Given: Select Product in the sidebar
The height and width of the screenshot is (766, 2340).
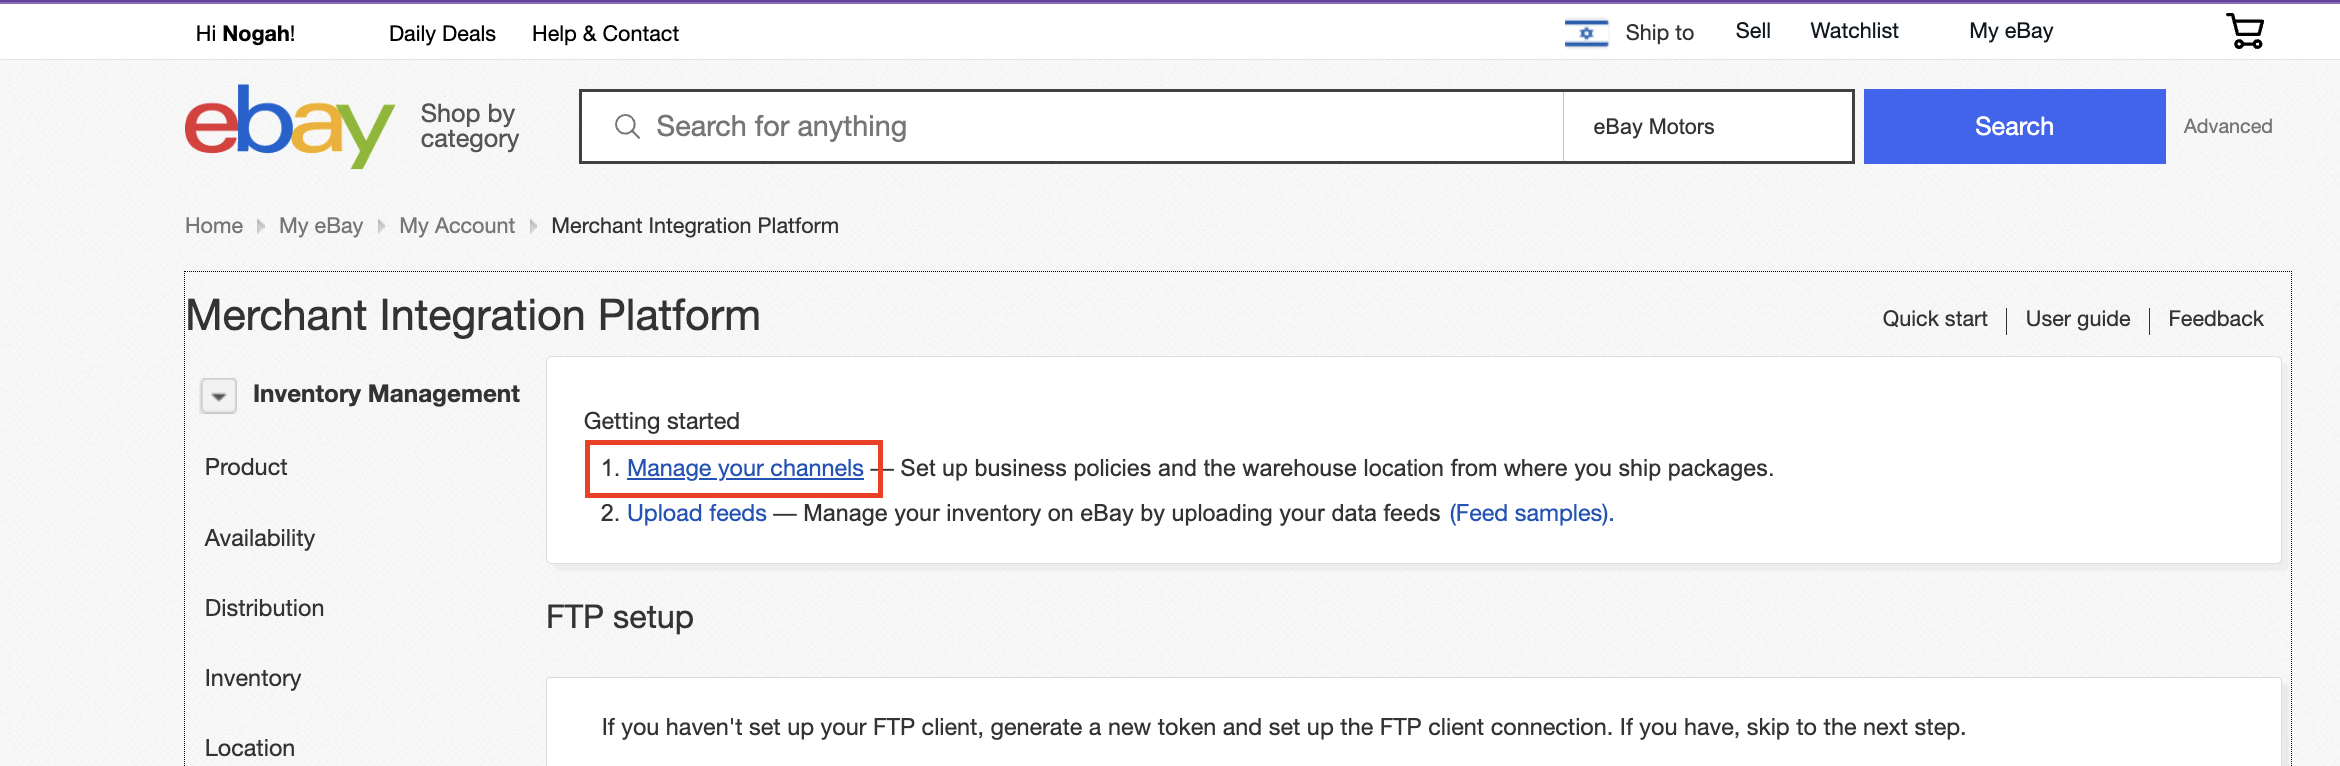Looking at the screenshot, I should (246, 467).
